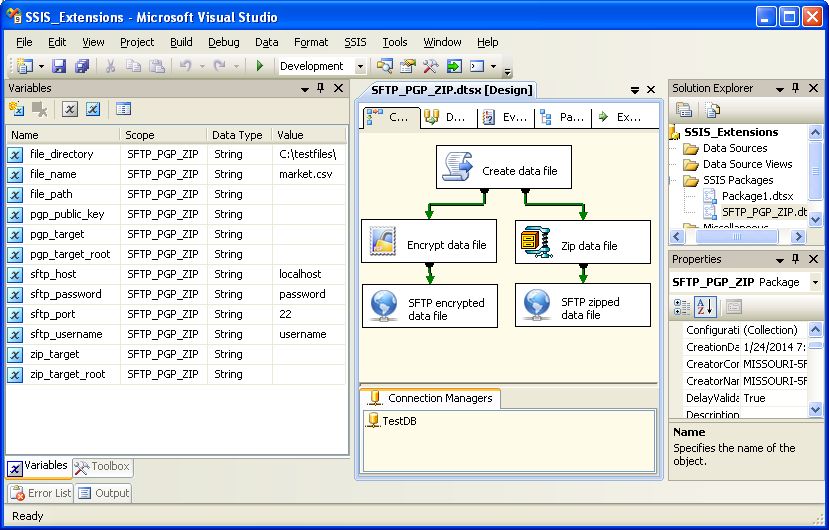The width and height of the screenshot is (829, 530).
Task: Open the Toolbox hammer-wrench toolbar icon
Action: click(430, 66)
